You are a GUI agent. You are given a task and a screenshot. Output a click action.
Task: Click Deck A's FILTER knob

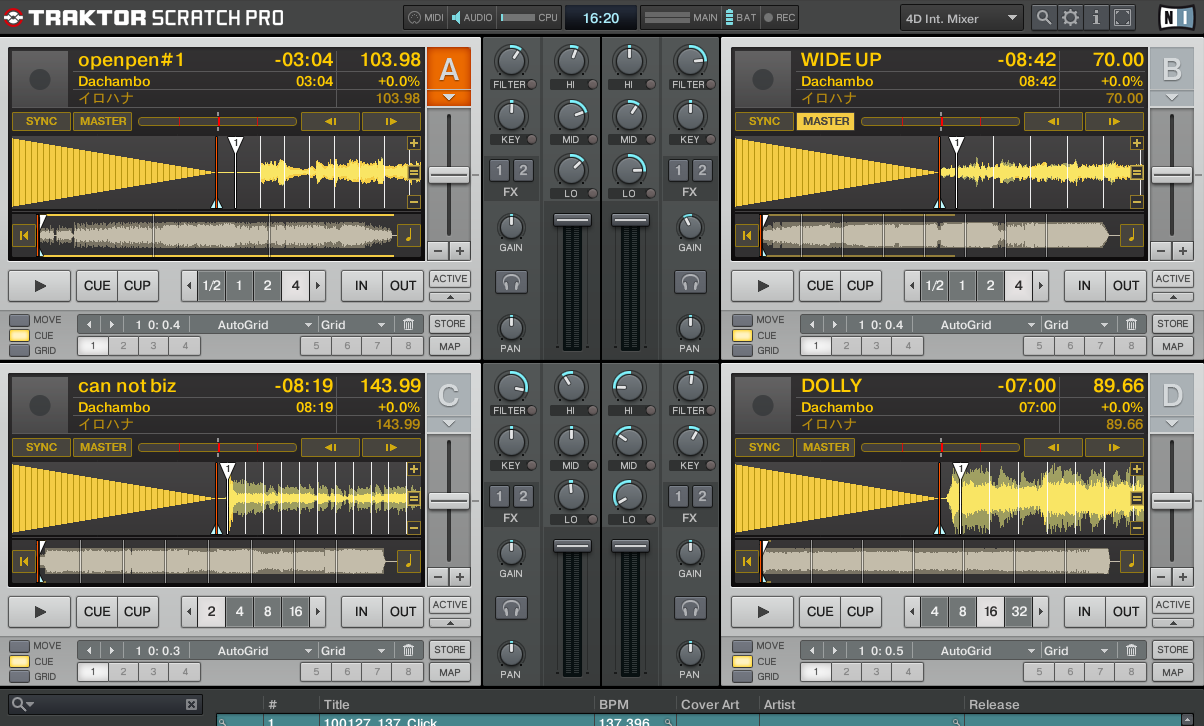tap(510, 60)
